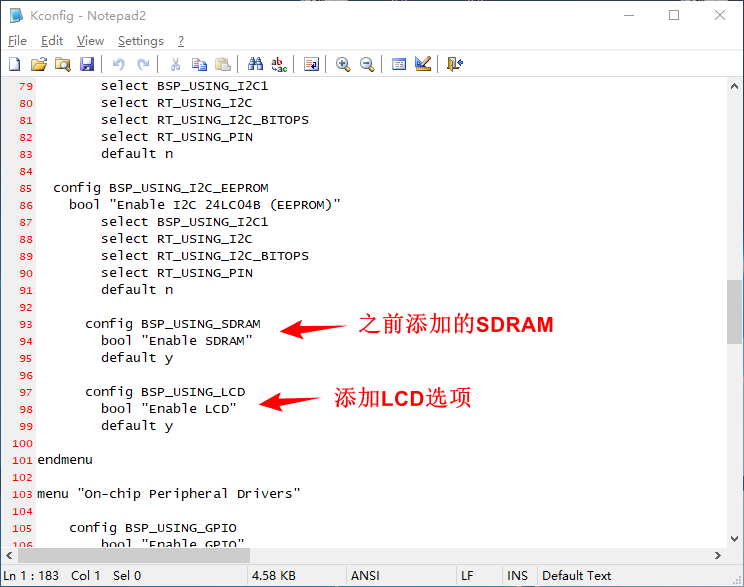Viewport: 744px width, 587px height.
Task: Click the Default Text scheme in status bar
Action: tap(576, 576)
